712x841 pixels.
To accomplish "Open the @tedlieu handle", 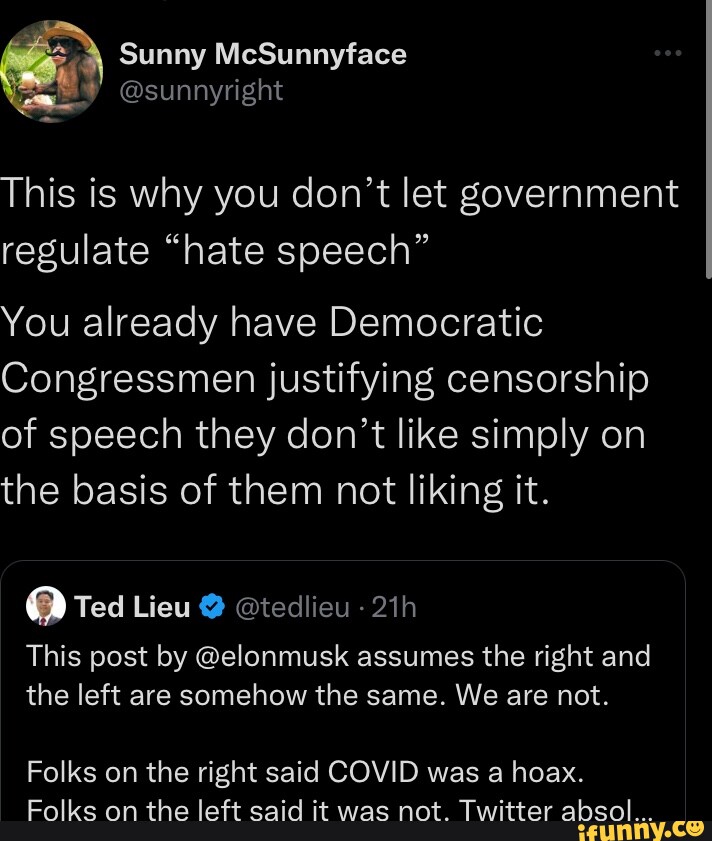I will click(x=292, y=608).
